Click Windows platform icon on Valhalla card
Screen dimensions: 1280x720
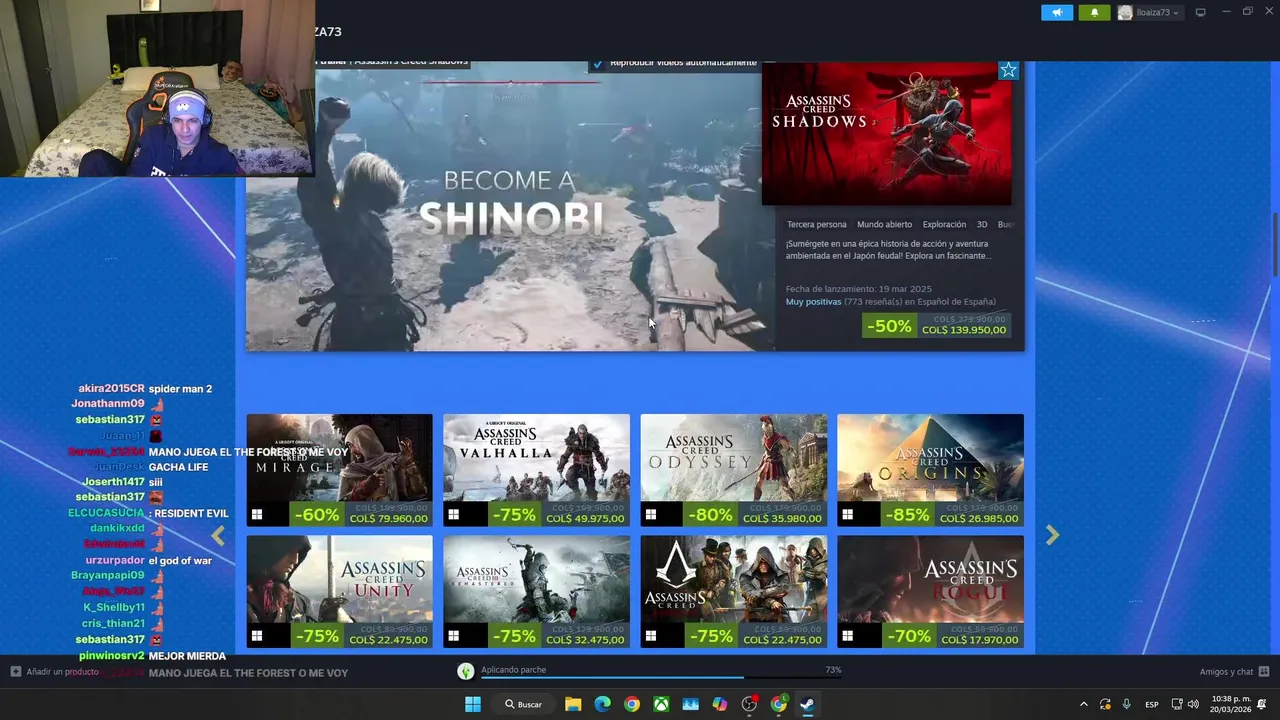[454, 515]
